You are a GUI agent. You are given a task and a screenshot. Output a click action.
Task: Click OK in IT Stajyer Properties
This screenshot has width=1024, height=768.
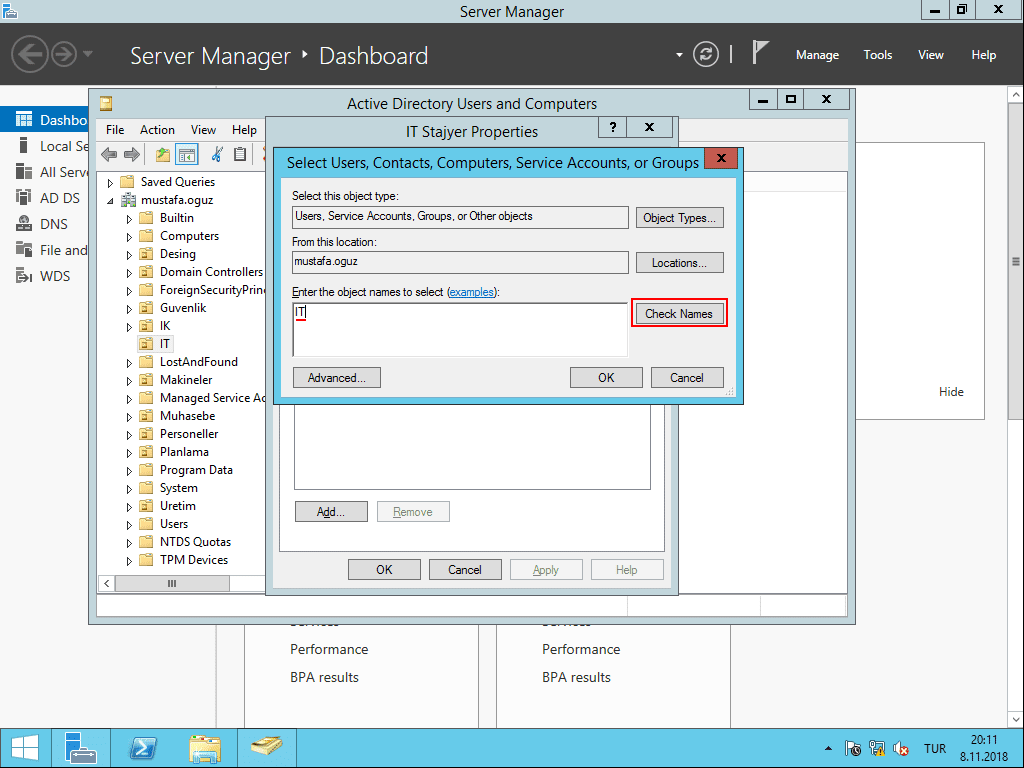[x=384, y=569]
